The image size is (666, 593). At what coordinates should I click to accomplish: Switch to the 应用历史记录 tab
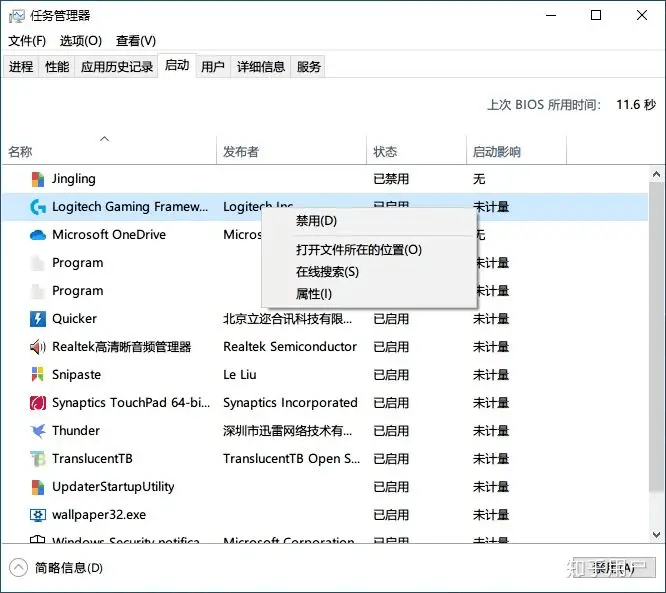click(x=117, y=67)
